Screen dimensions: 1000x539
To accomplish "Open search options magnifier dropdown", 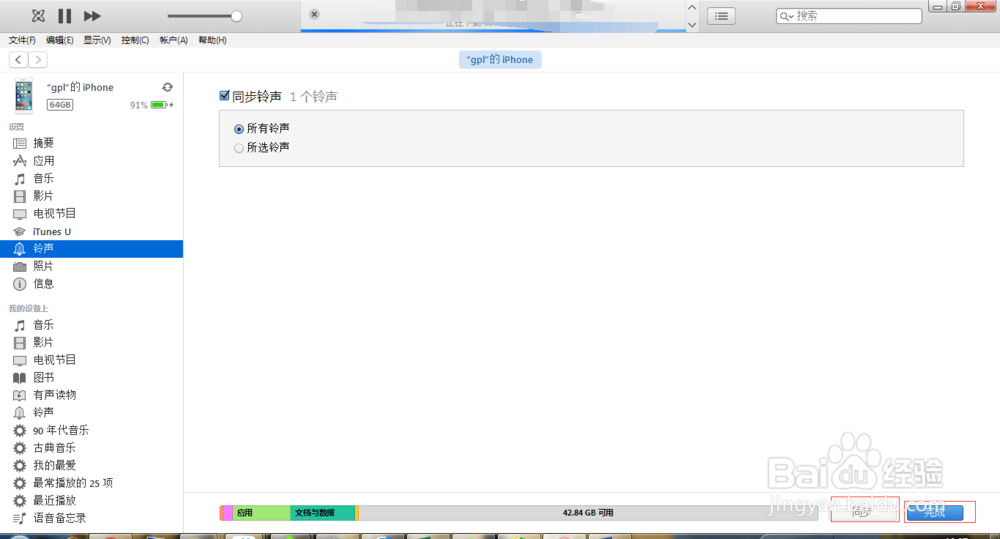I will (786, 16).
